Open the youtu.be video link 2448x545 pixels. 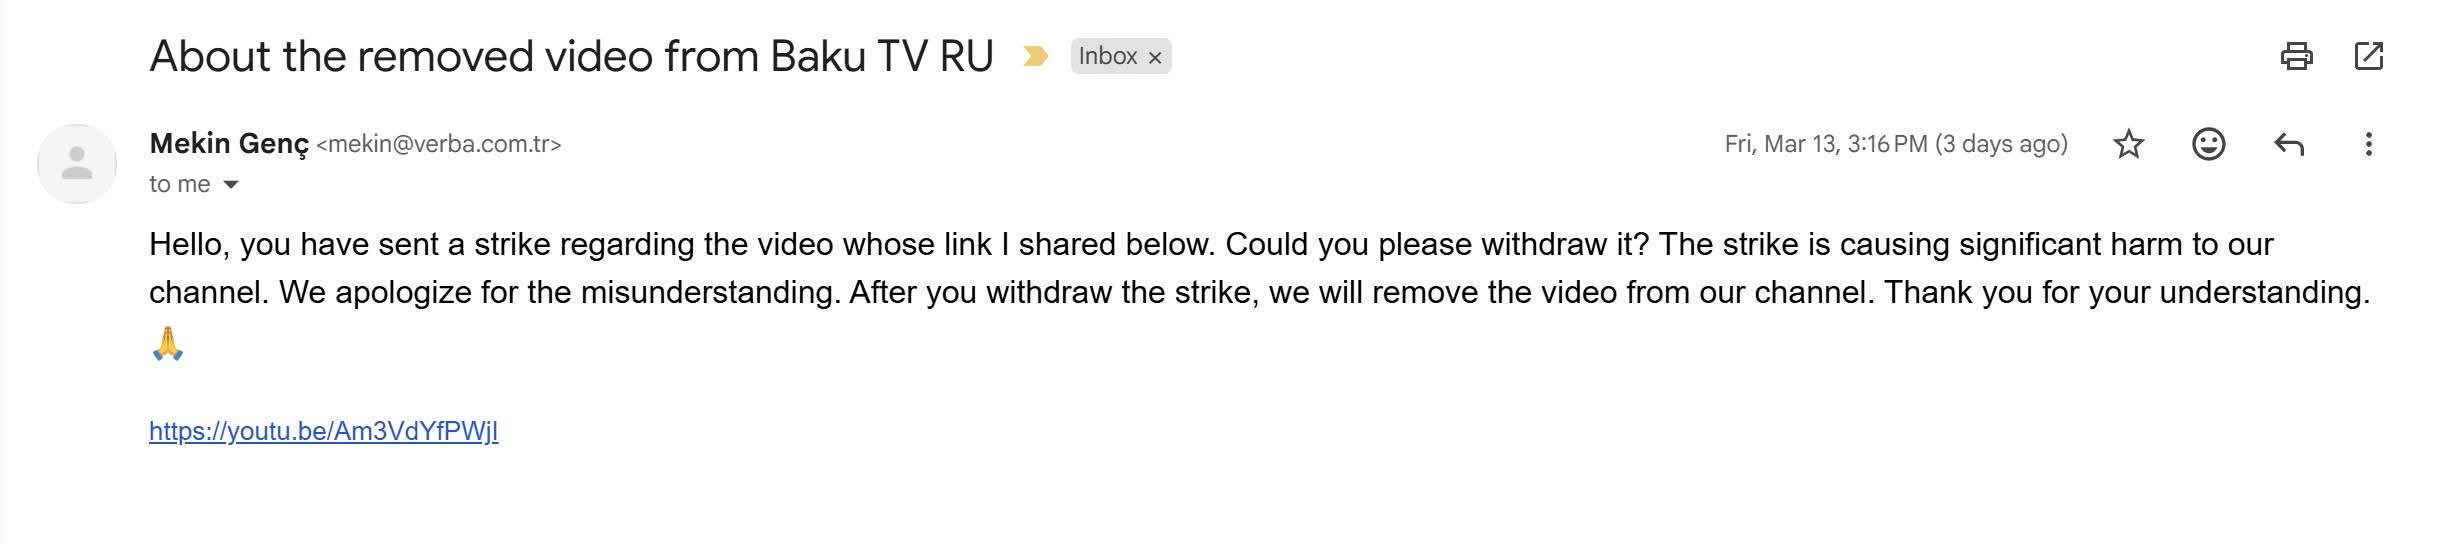coord(323,431)
